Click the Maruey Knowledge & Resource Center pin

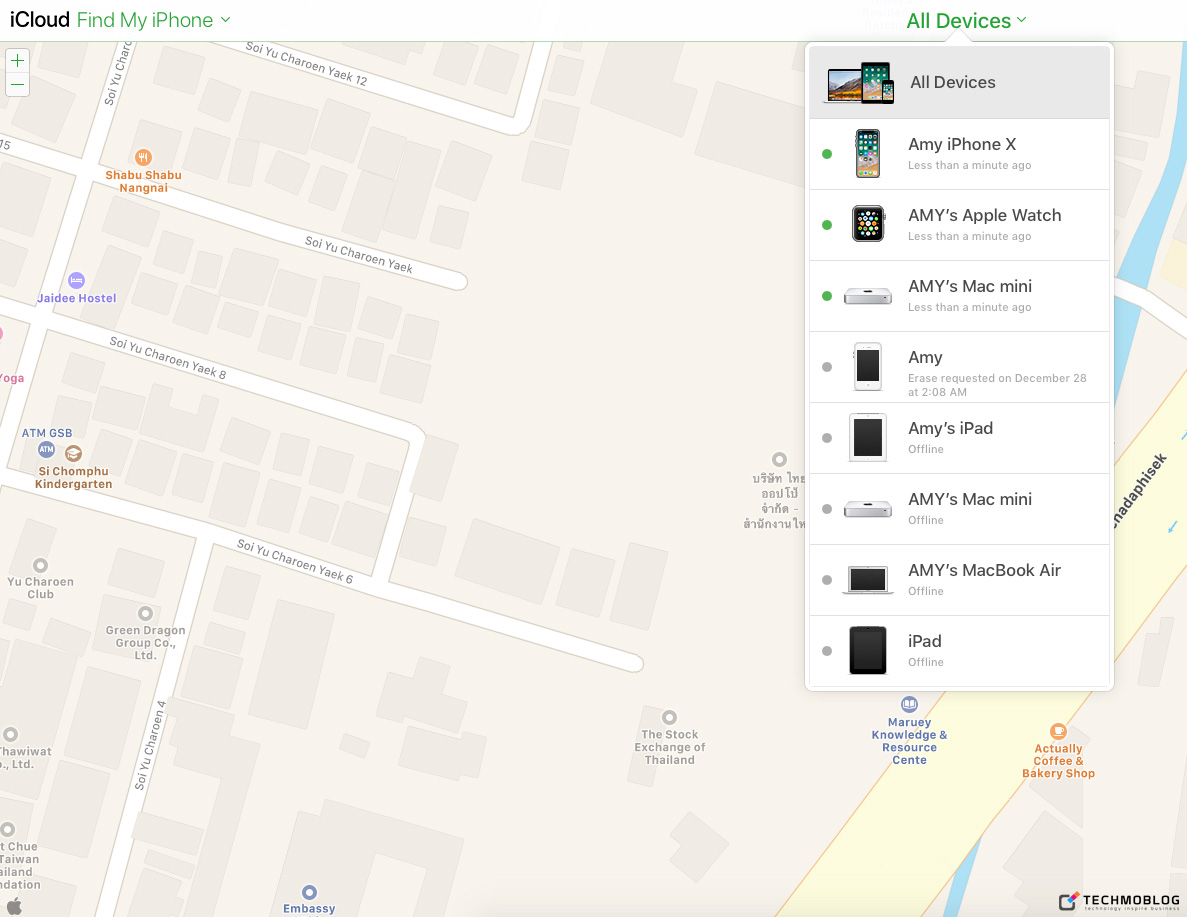(909, 704)
